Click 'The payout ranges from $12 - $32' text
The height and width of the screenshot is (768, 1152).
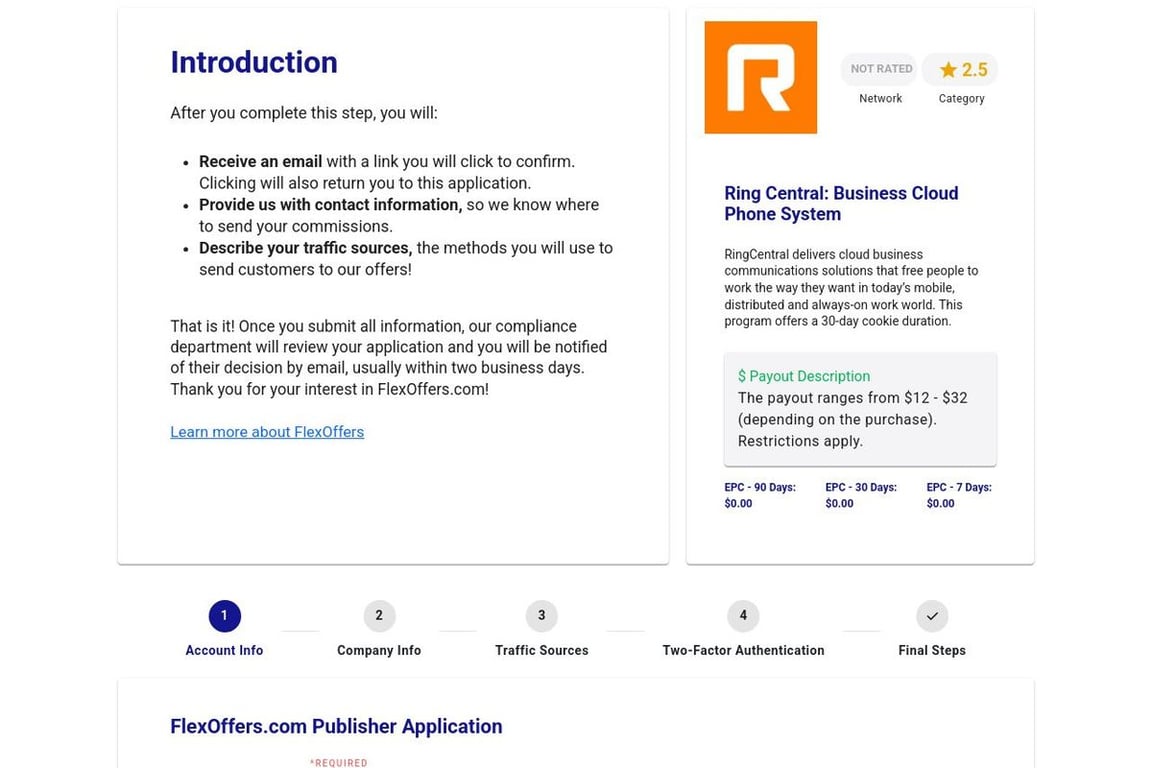(852, 398)
